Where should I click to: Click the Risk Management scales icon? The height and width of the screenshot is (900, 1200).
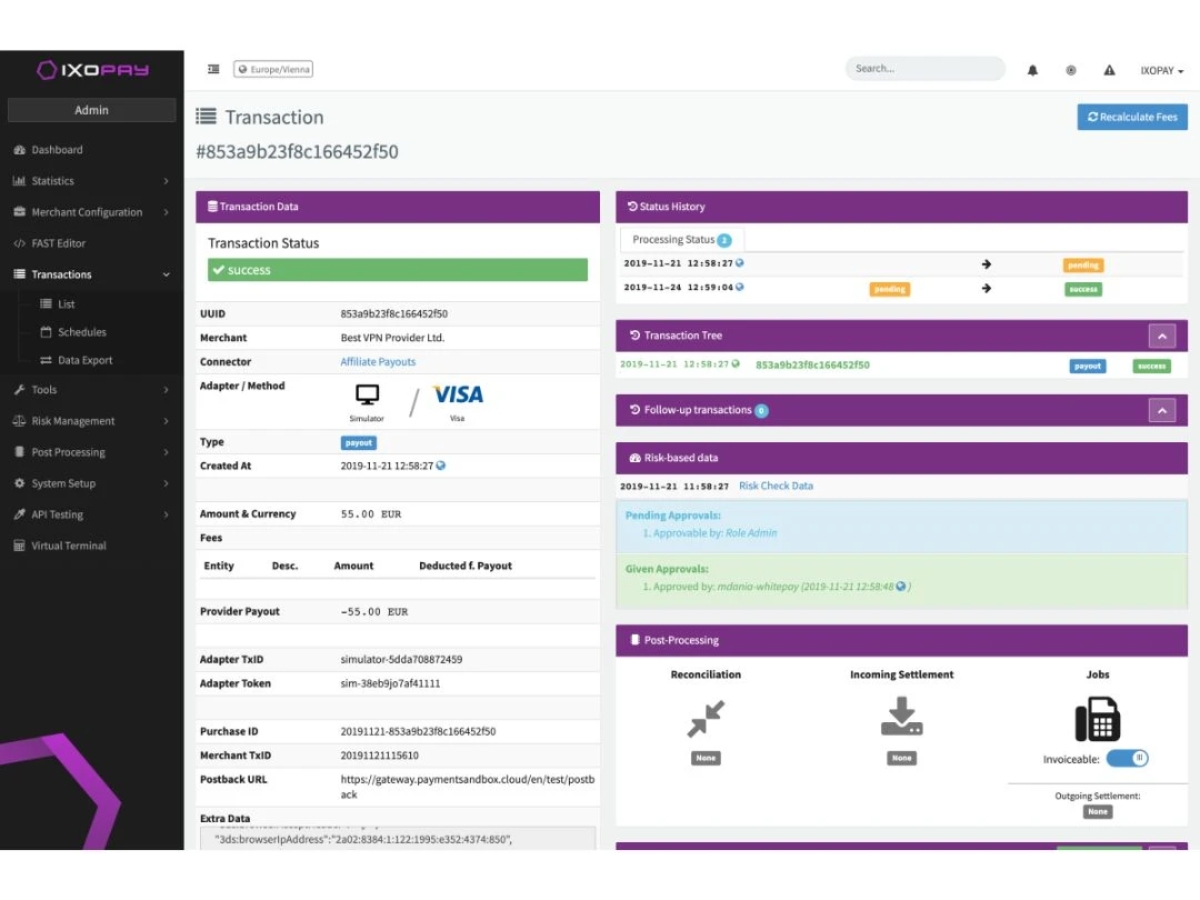[x=19, y=421]
